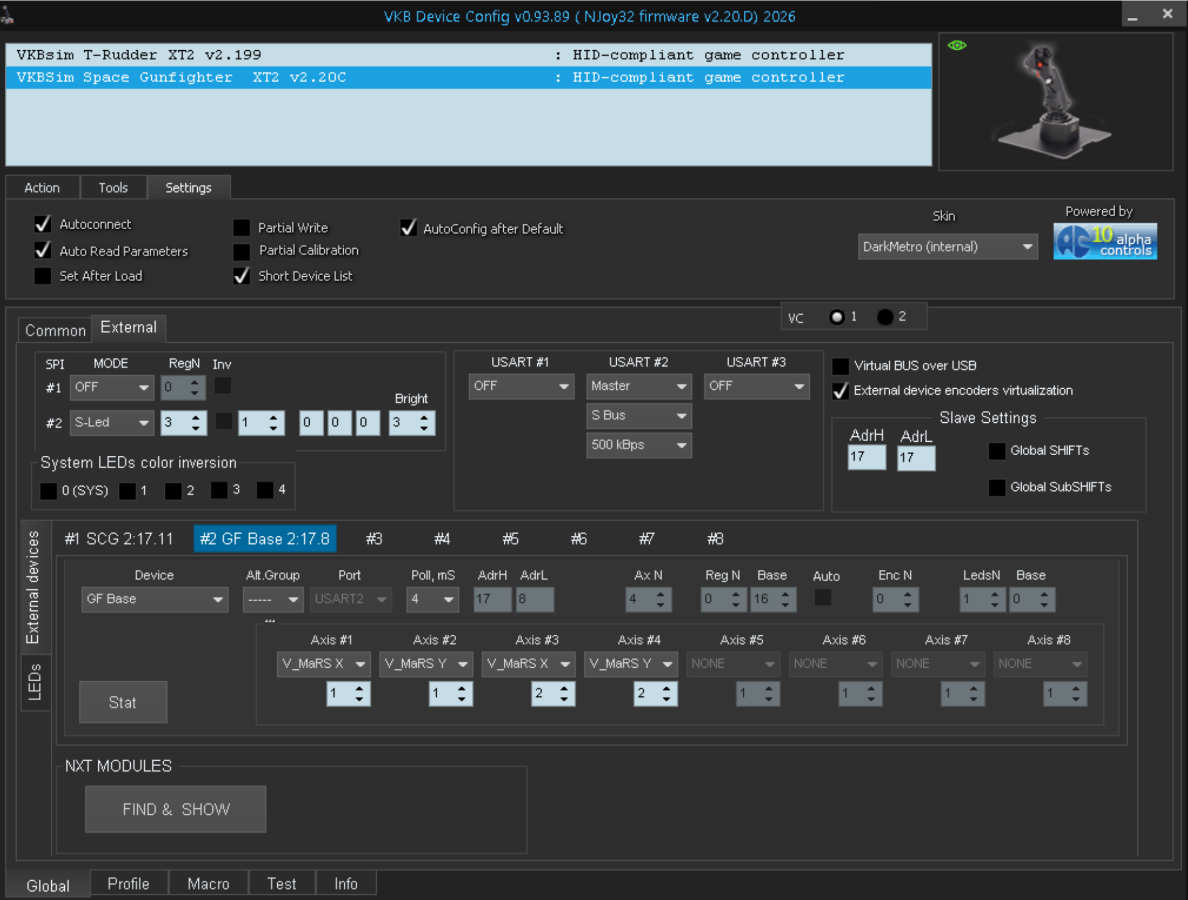This screenshot has height=900, width=1188.
Task: Open Axis #1 V_MaRS X dropdown
Action: pos(323,664)
